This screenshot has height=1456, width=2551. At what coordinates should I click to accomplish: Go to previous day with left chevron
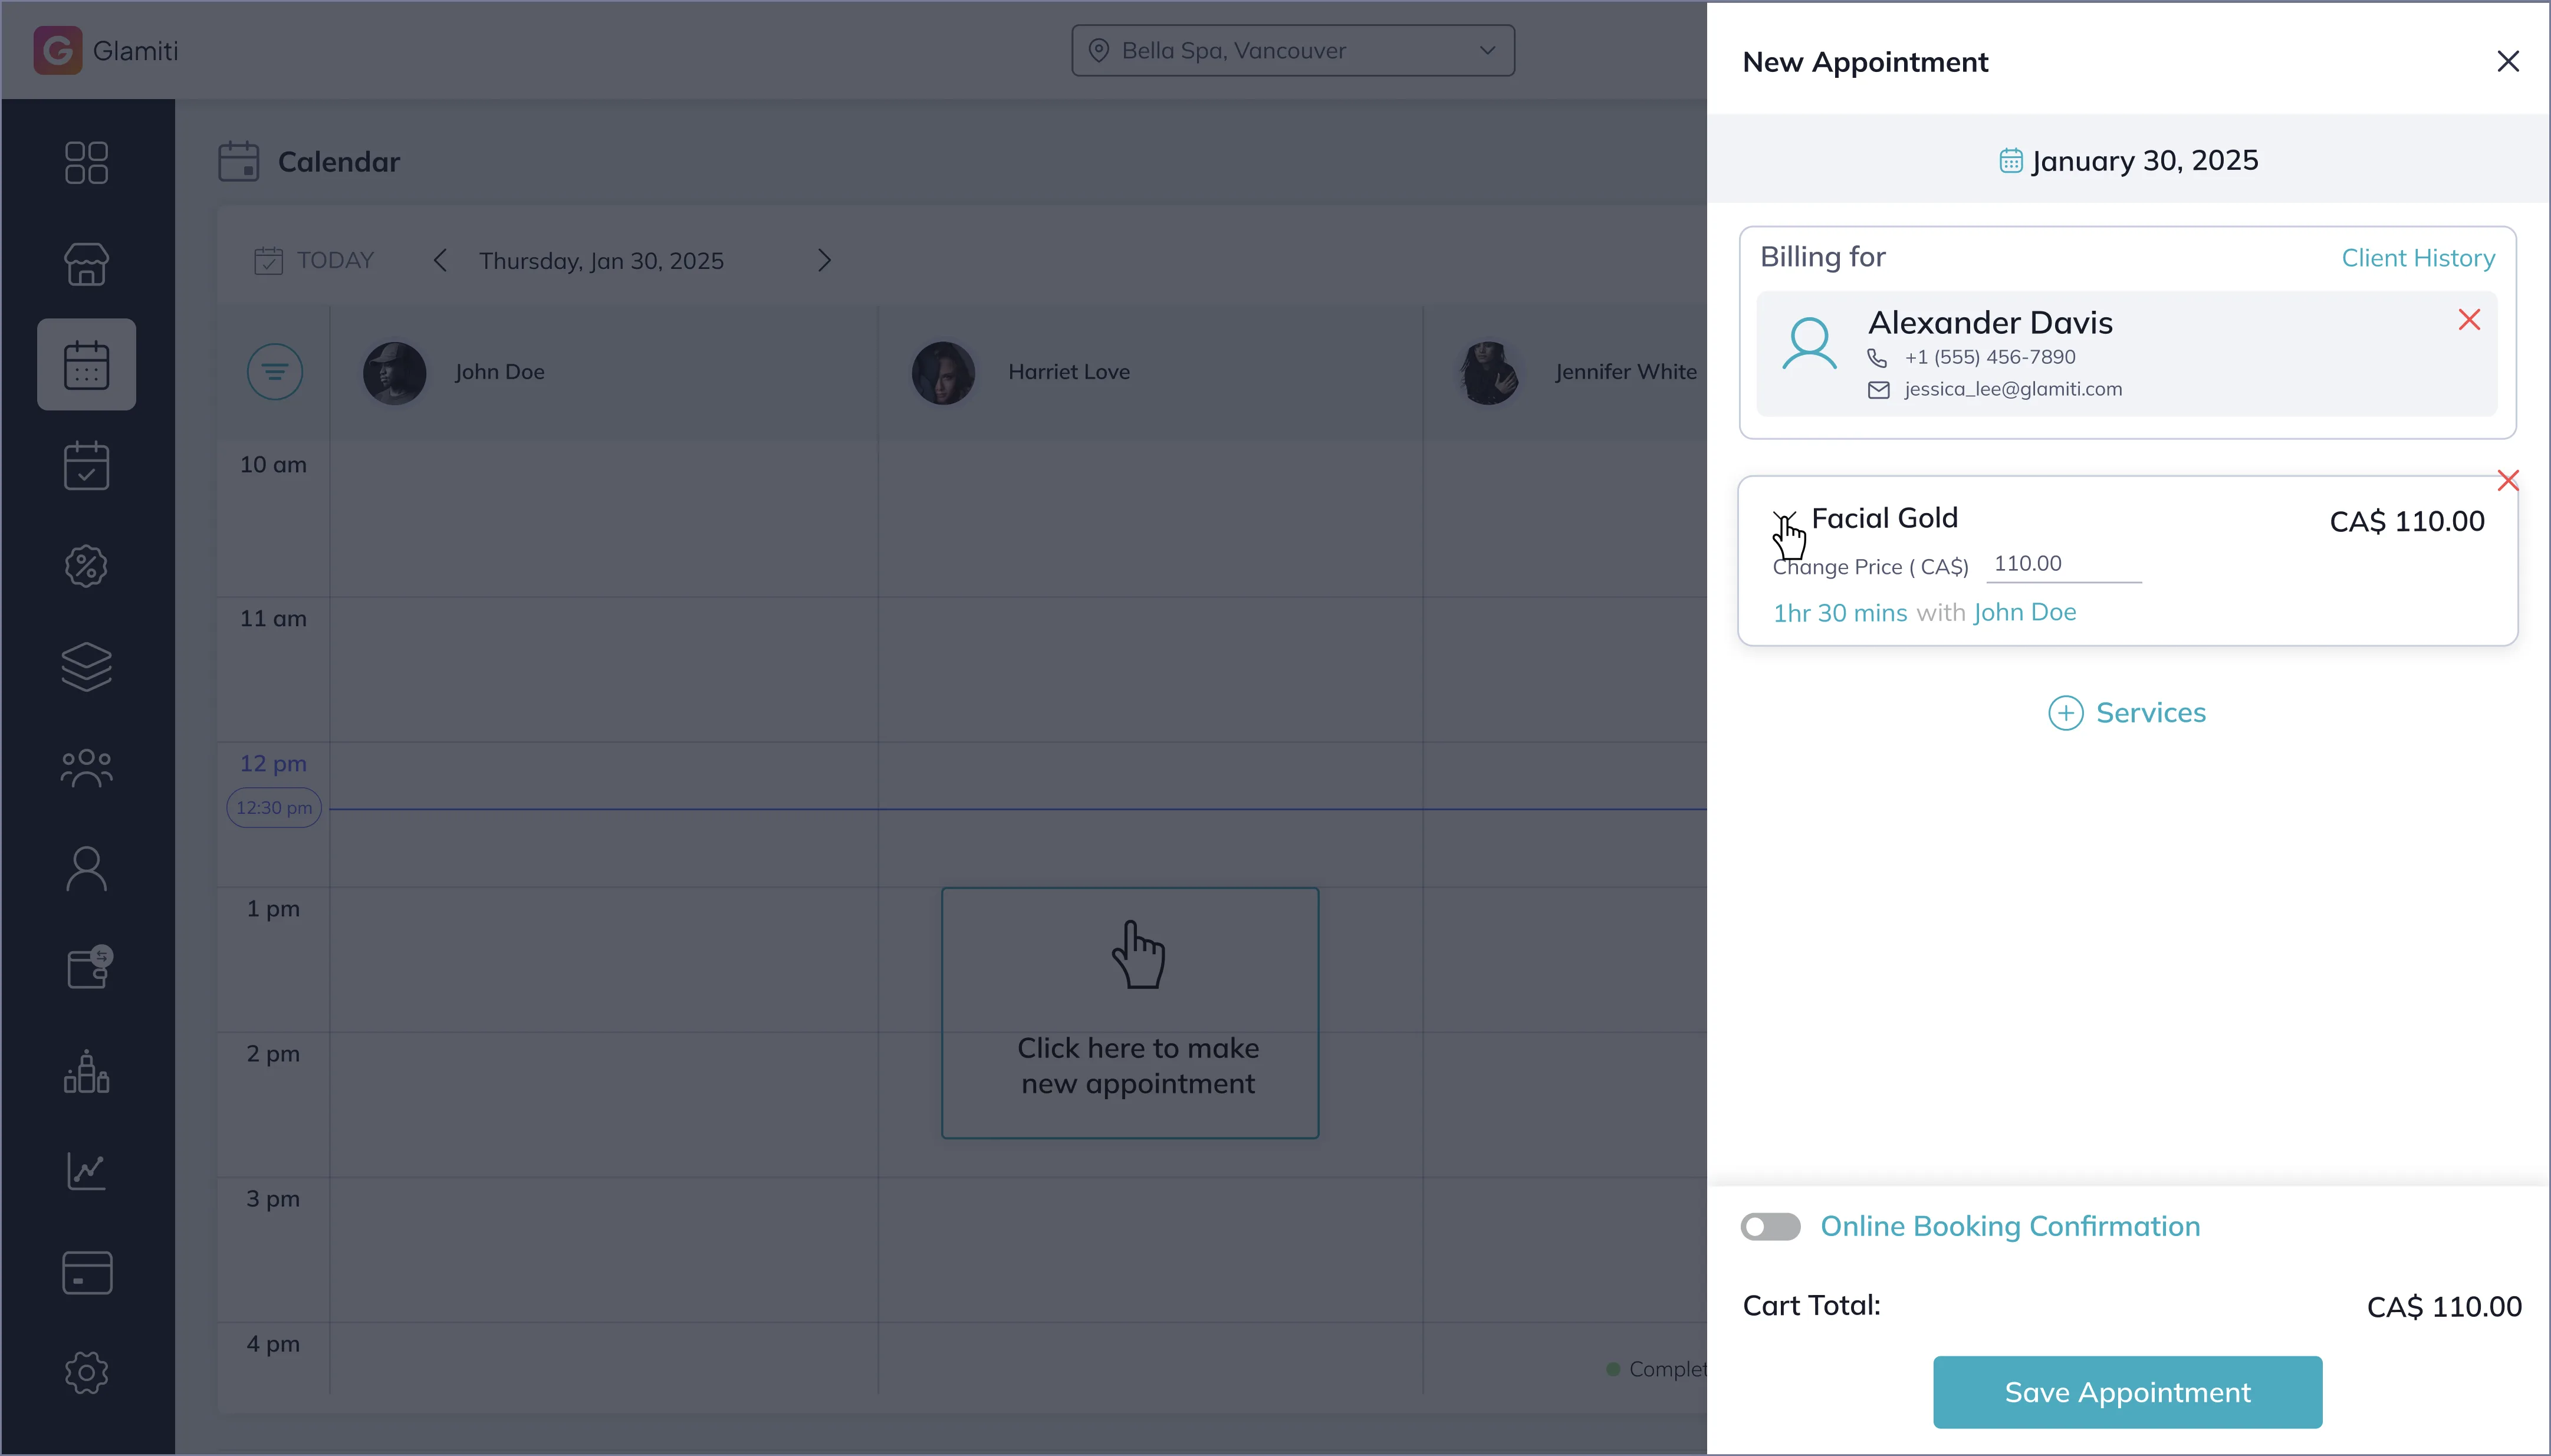[x=440, y=261]
